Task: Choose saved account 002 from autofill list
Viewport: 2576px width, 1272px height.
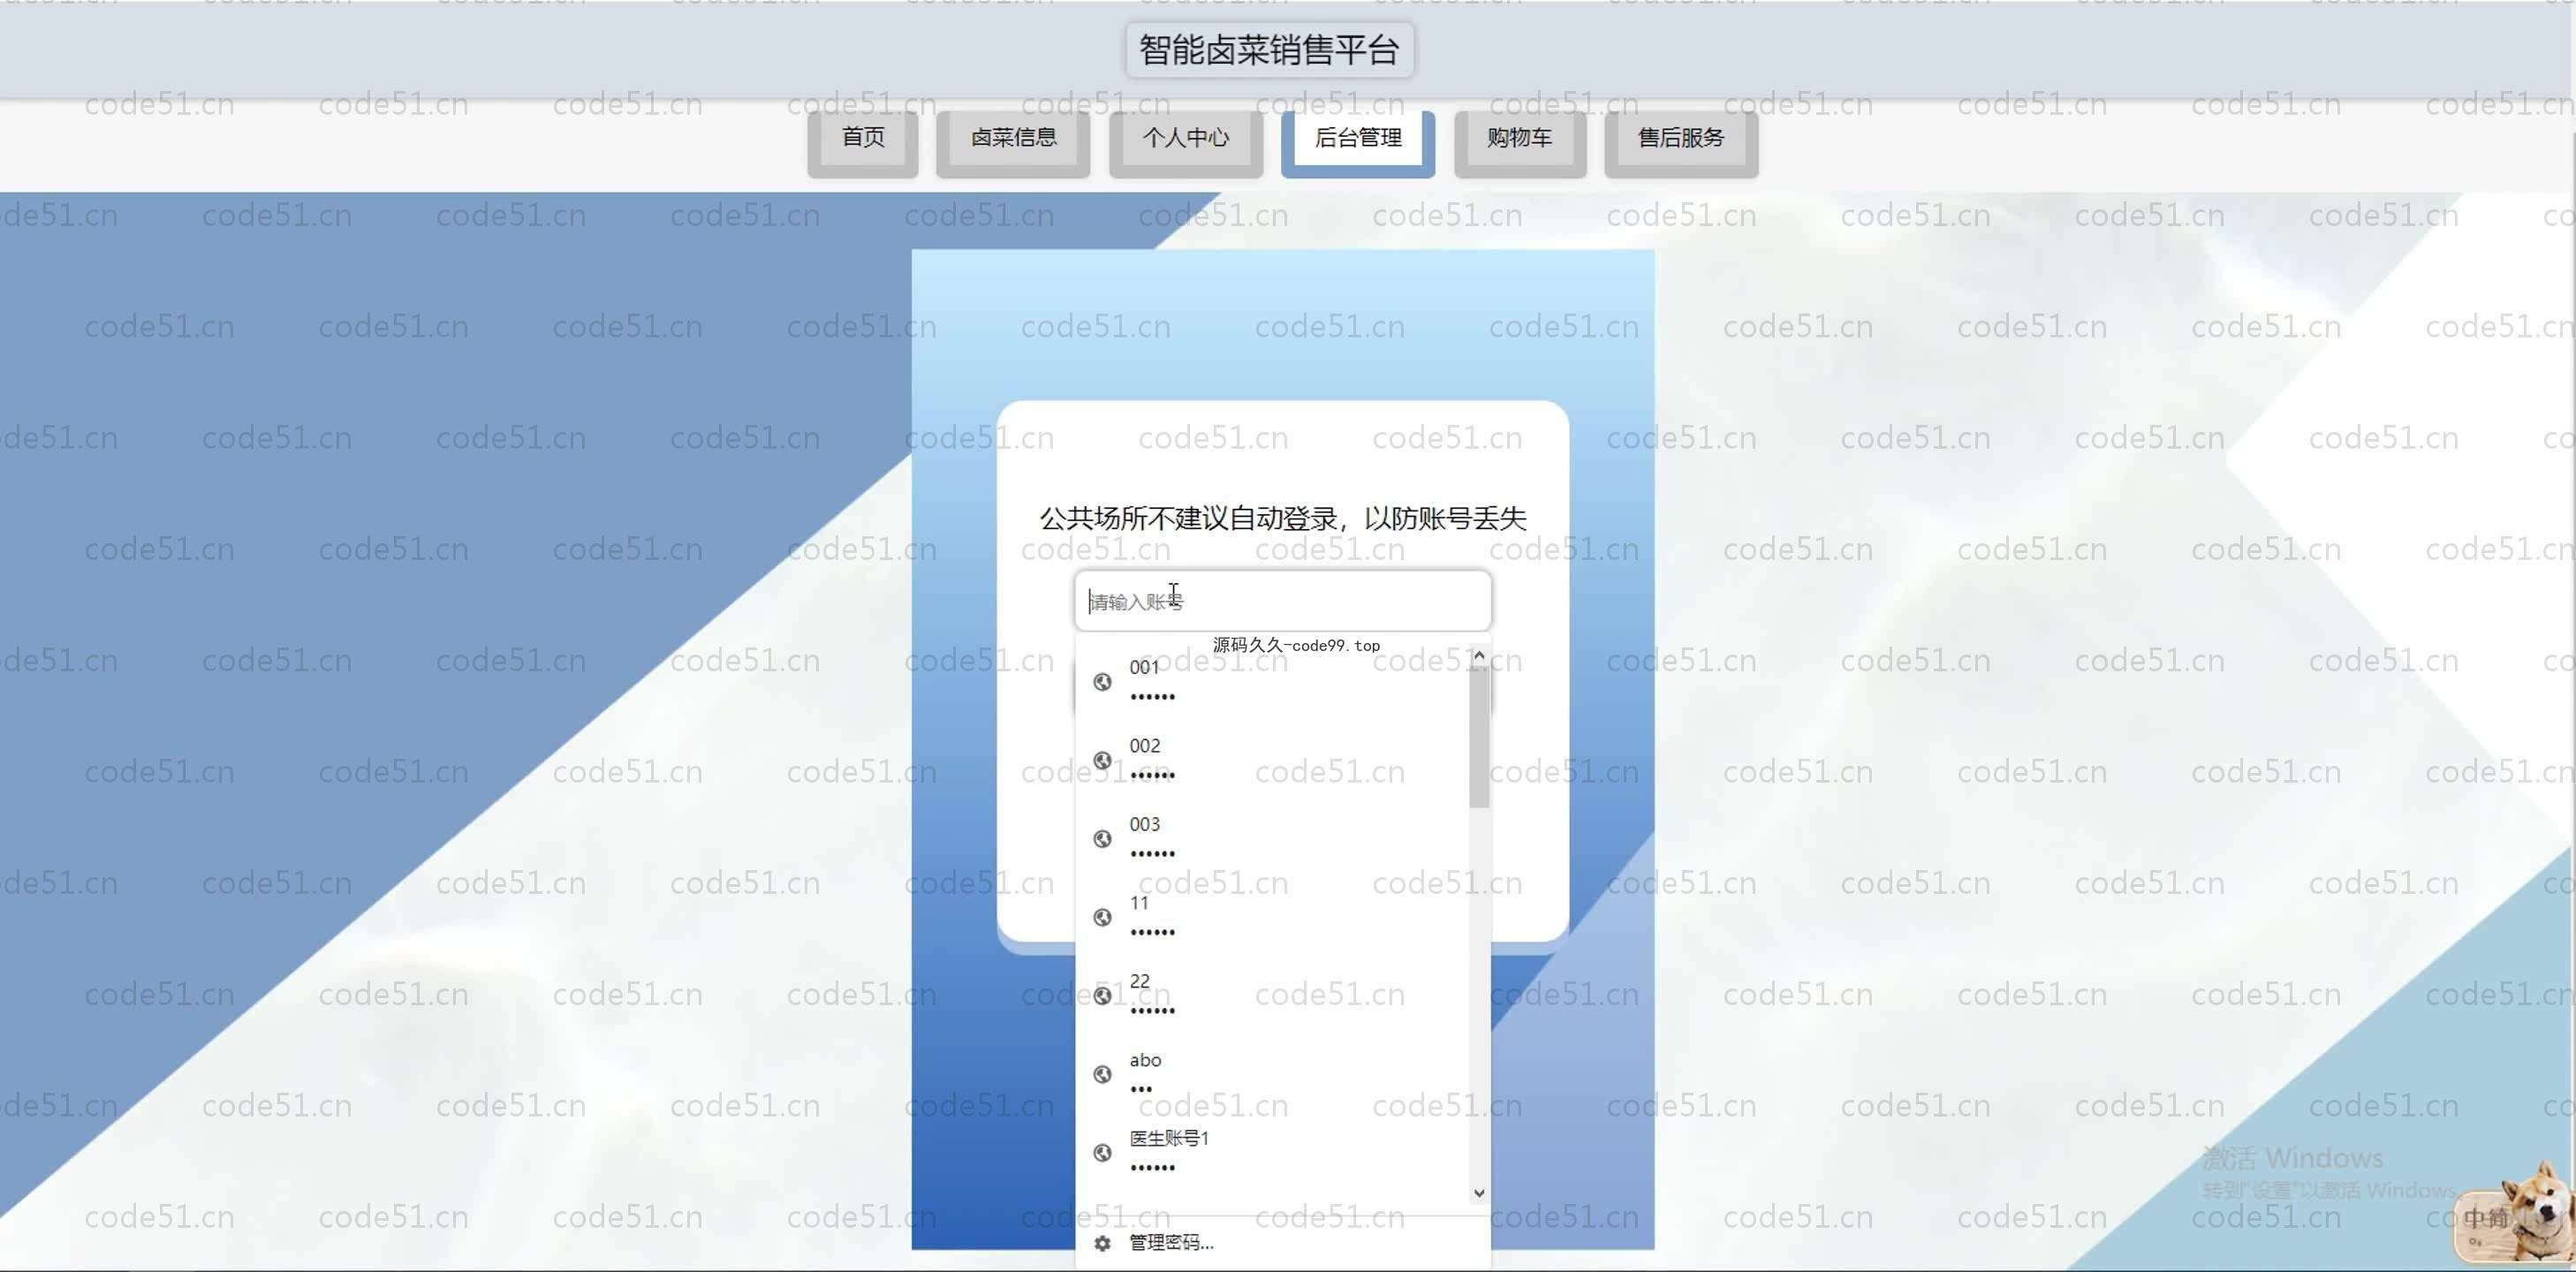Action: click(1273, 760)
